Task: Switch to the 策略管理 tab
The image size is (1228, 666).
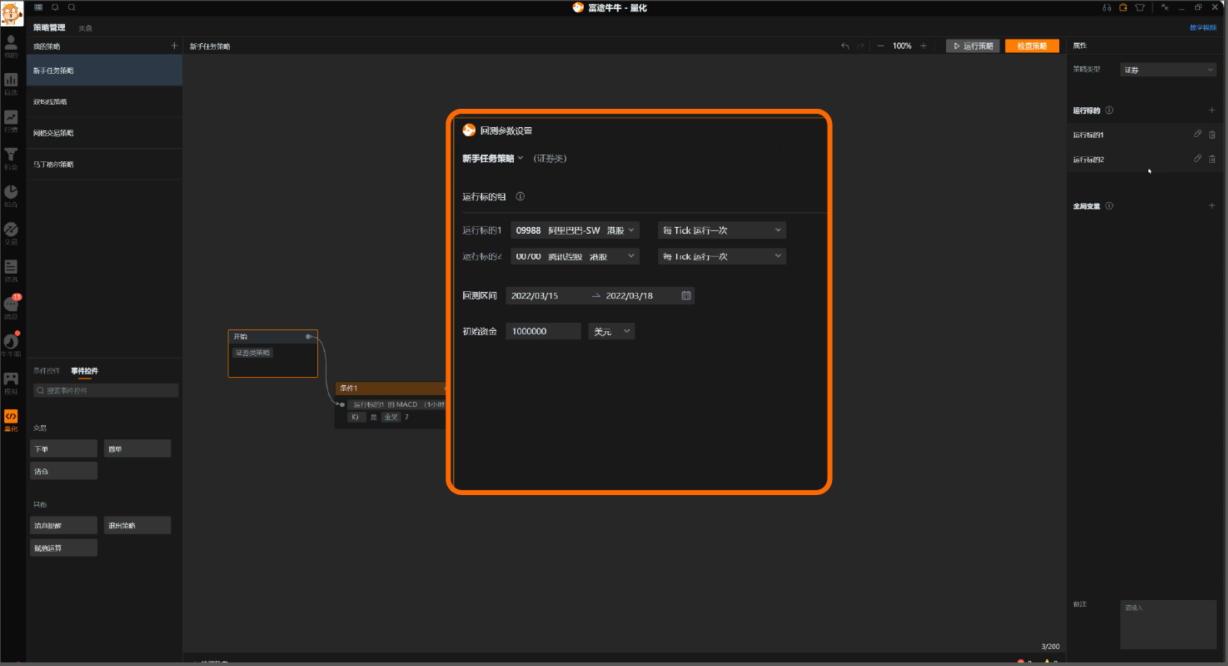Action: 49,27
